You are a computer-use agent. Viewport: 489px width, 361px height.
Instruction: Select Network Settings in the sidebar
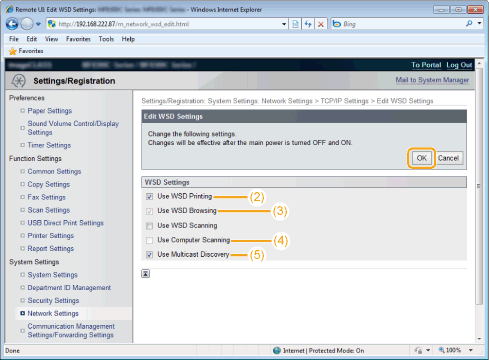[x=53, y=314]
